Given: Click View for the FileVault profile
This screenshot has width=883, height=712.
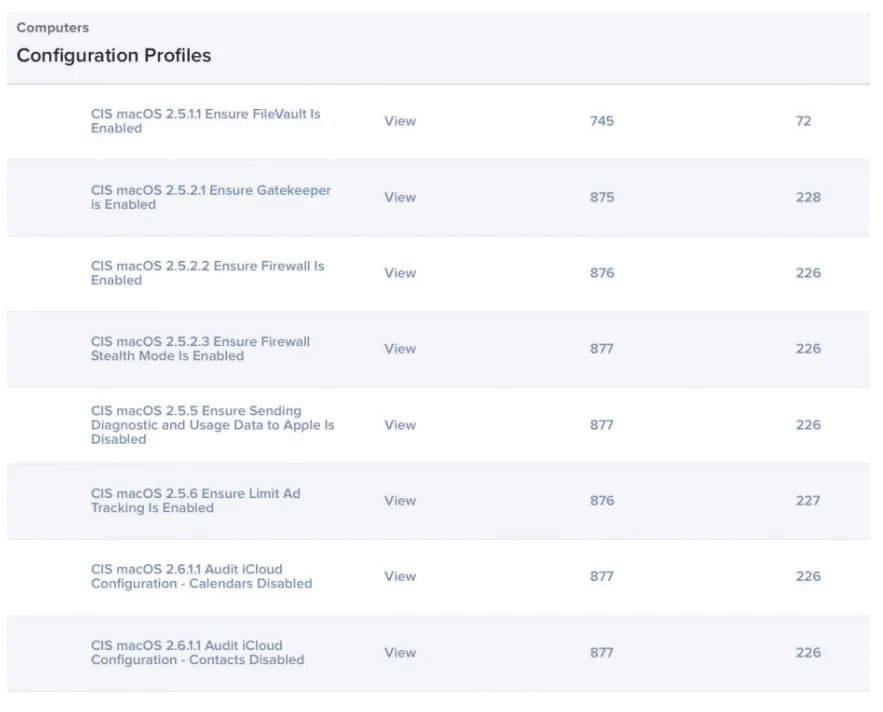Looking at the screenshot, I should 400,121.
